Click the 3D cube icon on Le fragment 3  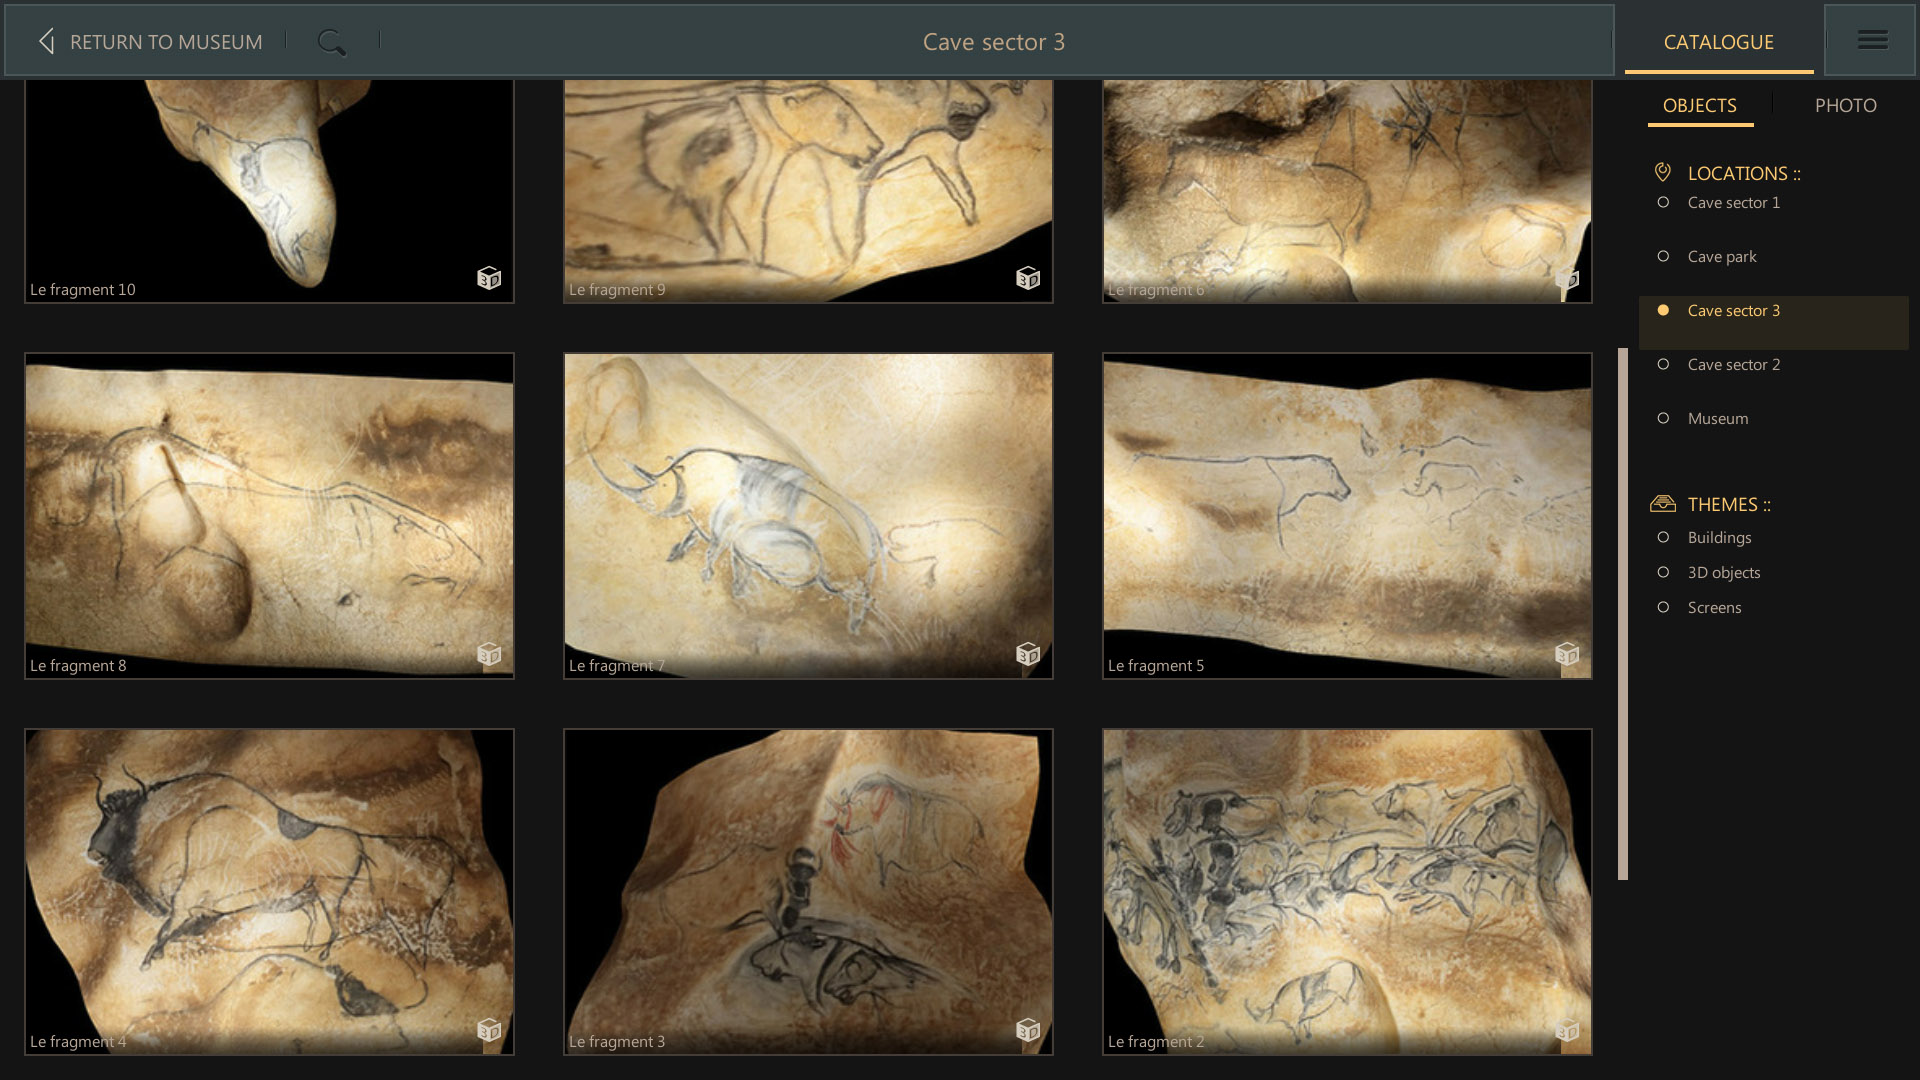pos(1028,1030)
